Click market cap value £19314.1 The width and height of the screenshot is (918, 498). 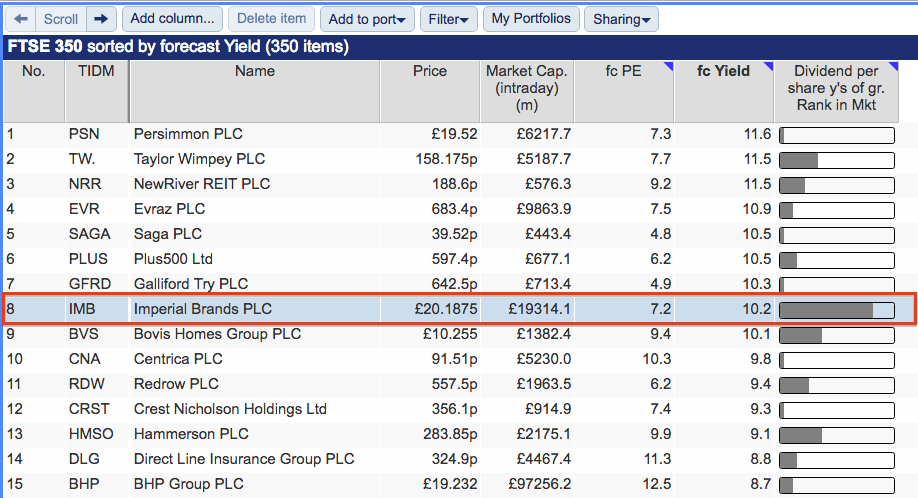[x=539, y=309]
